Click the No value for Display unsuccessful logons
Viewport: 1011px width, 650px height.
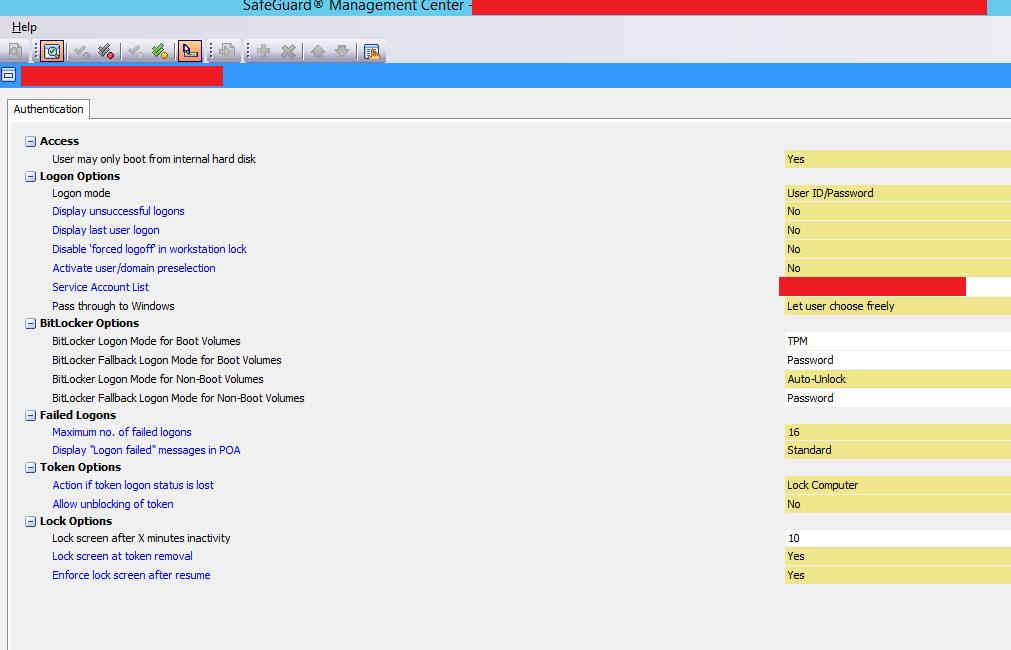tap(898, 211)
